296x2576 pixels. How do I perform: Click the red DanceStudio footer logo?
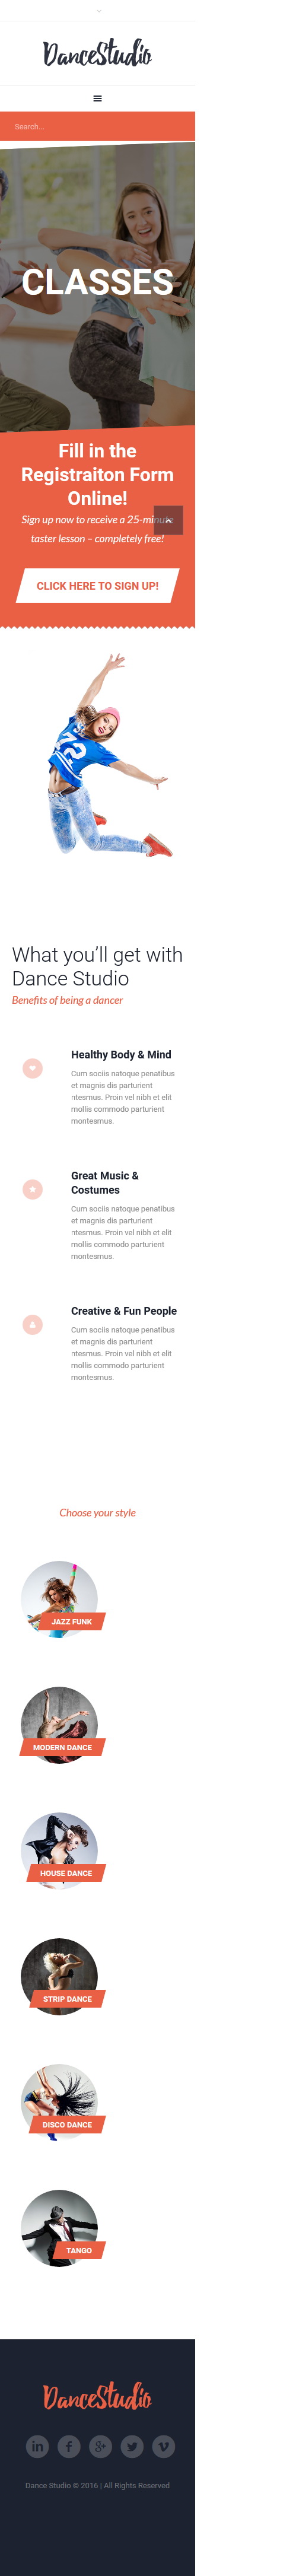pyautogui.click(x=97, y=2396)
